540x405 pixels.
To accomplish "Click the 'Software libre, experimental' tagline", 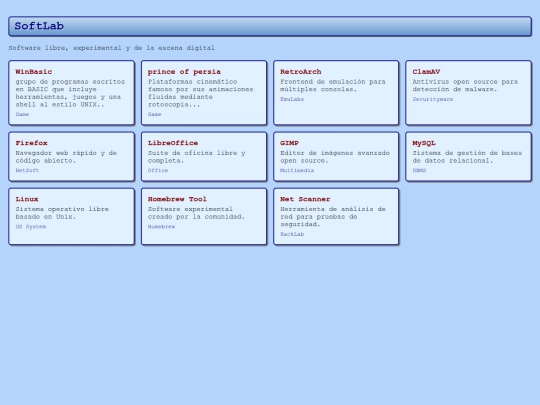I will (x=112, y=48).
